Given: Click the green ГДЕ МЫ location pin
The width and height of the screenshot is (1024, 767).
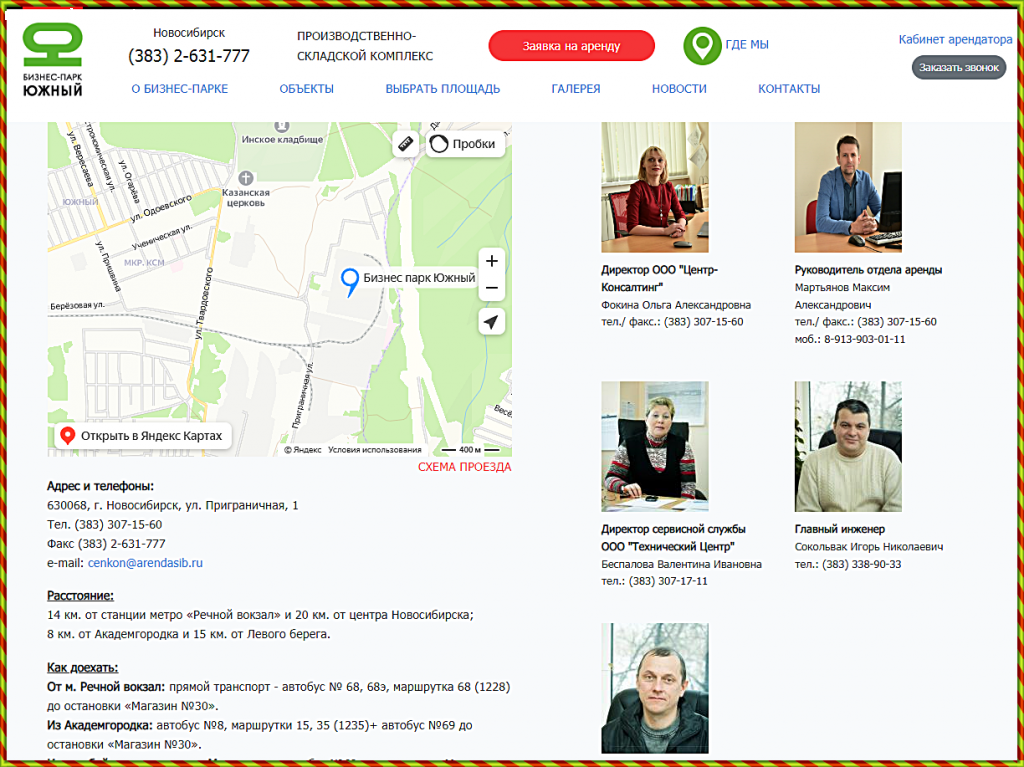Looking at the screenshot, I should click(702, 45).
